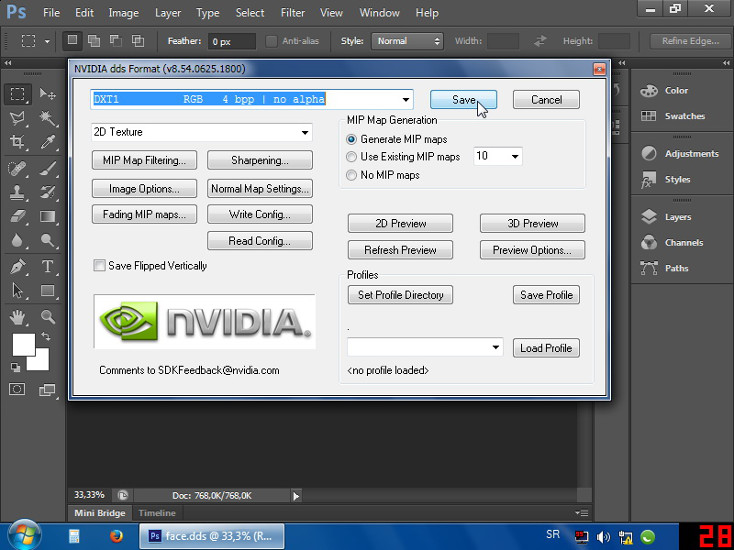Open the Layer menu

(x=168, y=13)
